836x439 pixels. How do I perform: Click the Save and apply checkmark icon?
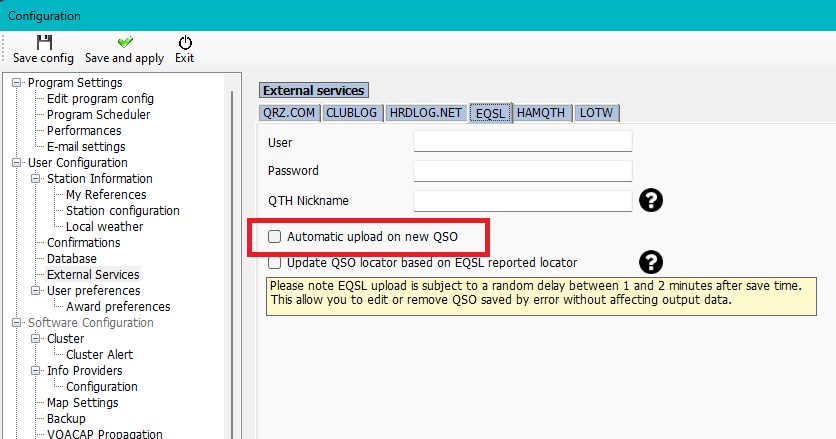click(x=125, y=42)
